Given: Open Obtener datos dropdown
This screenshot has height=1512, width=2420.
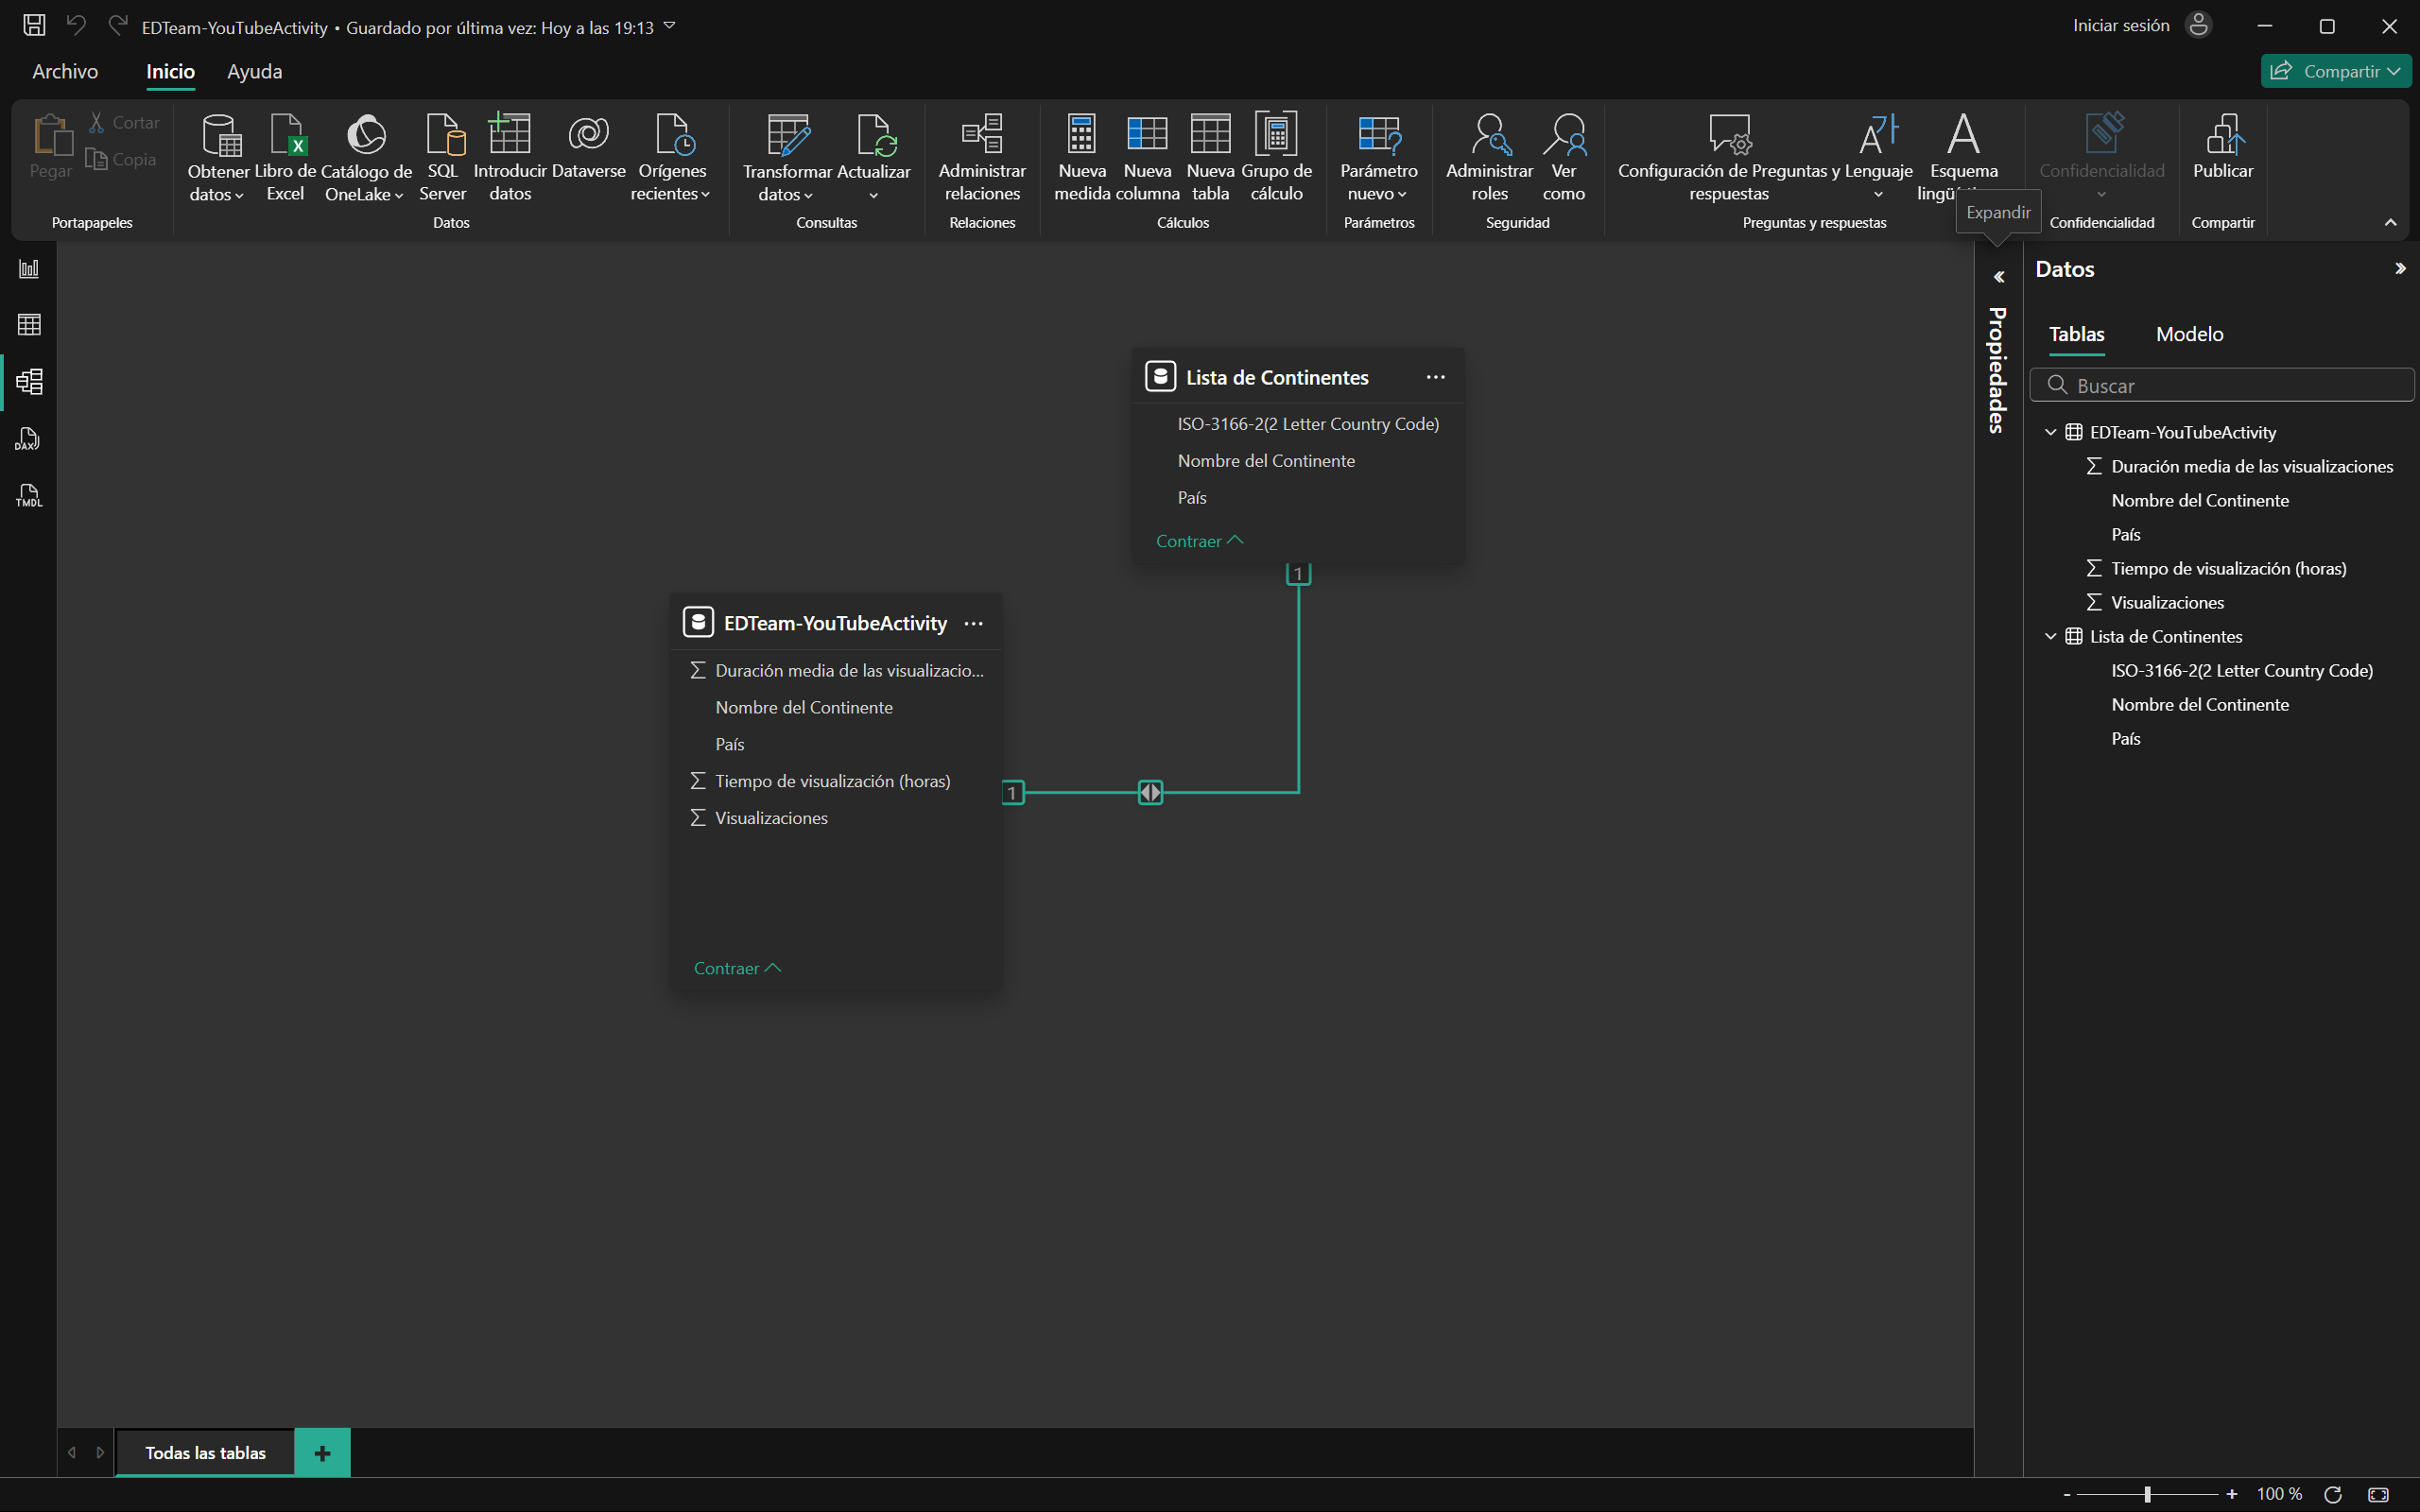Looking at the screenshot, I should click(217, 194).
